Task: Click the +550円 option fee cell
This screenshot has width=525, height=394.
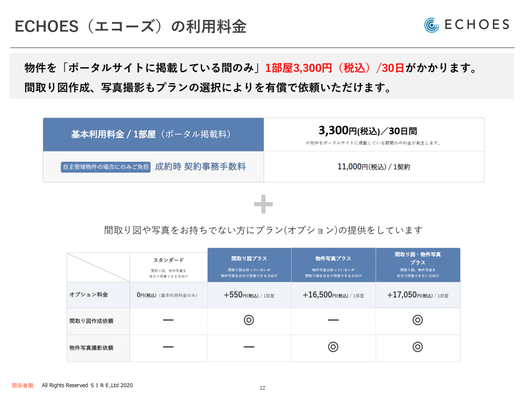Action: pyautogui.click(x=249, y=295)
